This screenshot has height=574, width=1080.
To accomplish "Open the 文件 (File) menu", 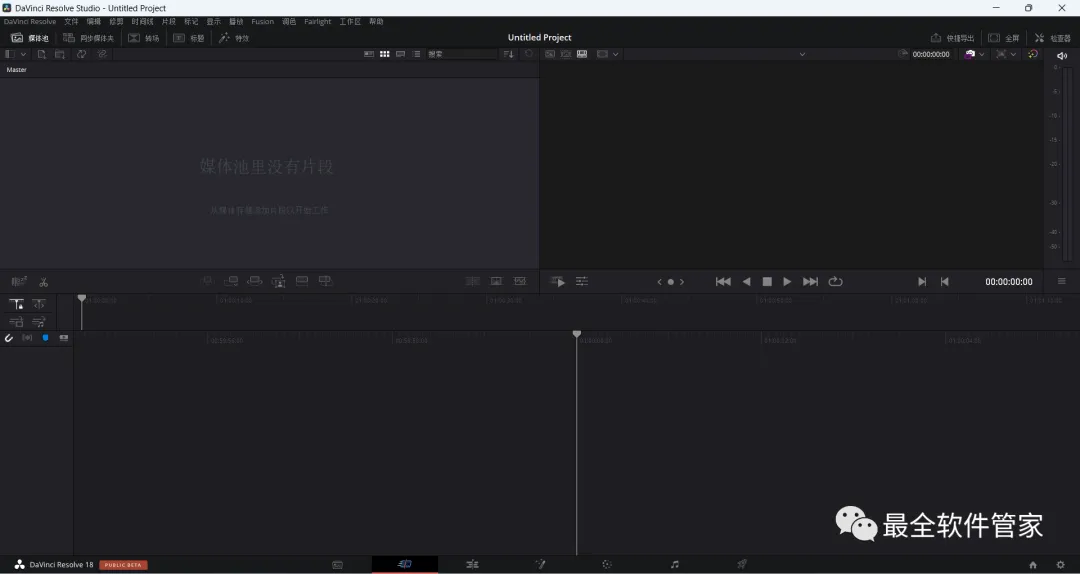I will coord(71,21).
